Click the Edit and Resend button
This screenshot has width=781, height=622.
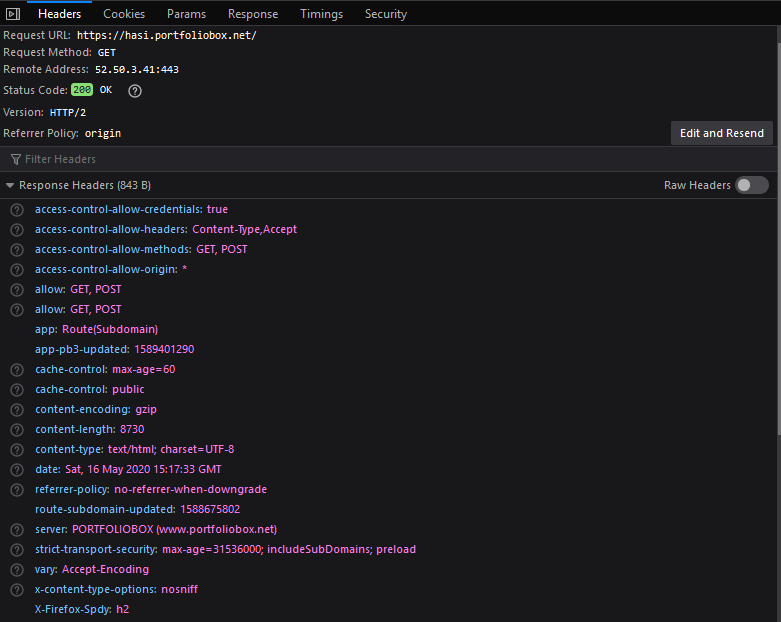(722, 133)
